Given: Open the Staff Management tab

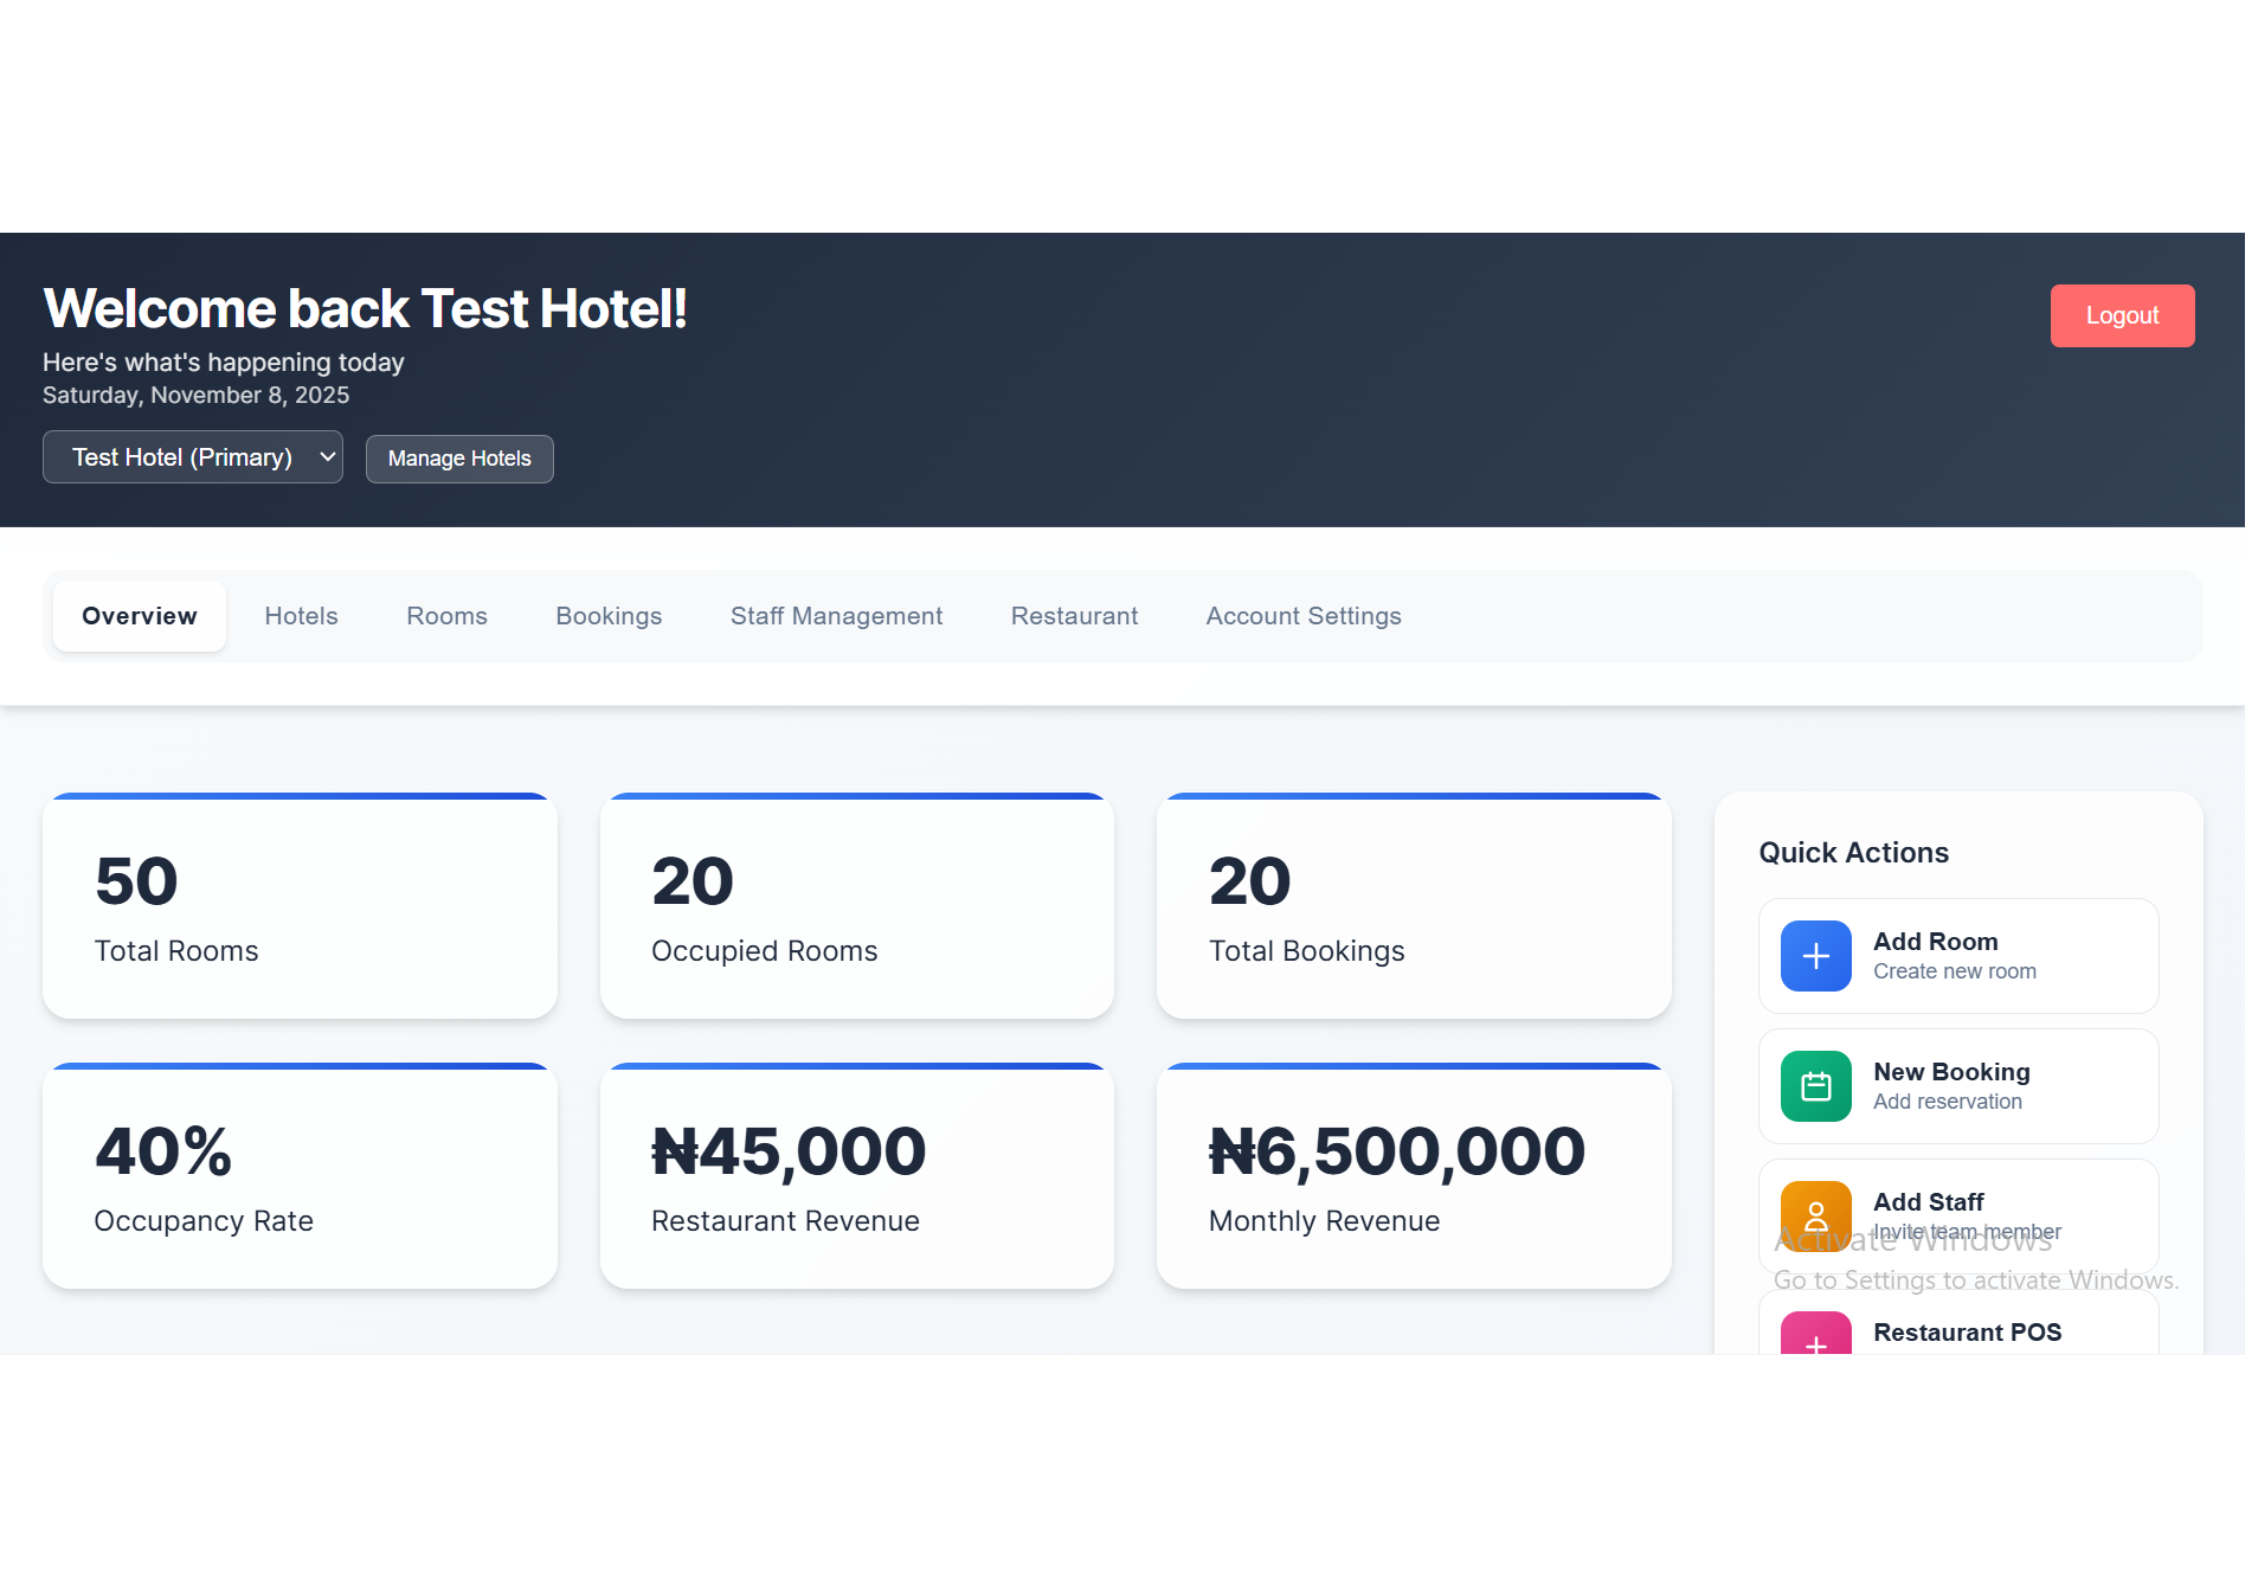Looking at the screenshot, I should [836, 616].
